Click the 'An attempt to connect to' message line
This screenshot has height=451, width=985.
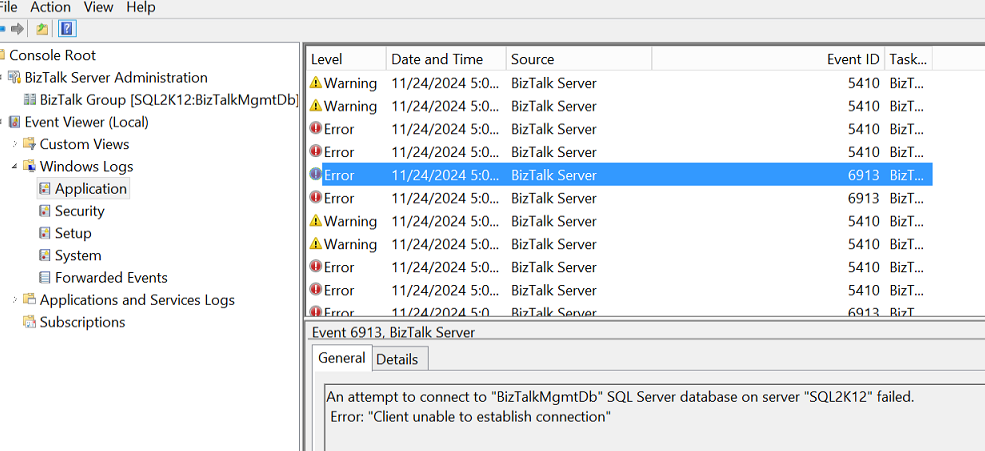tap(620, 397)
